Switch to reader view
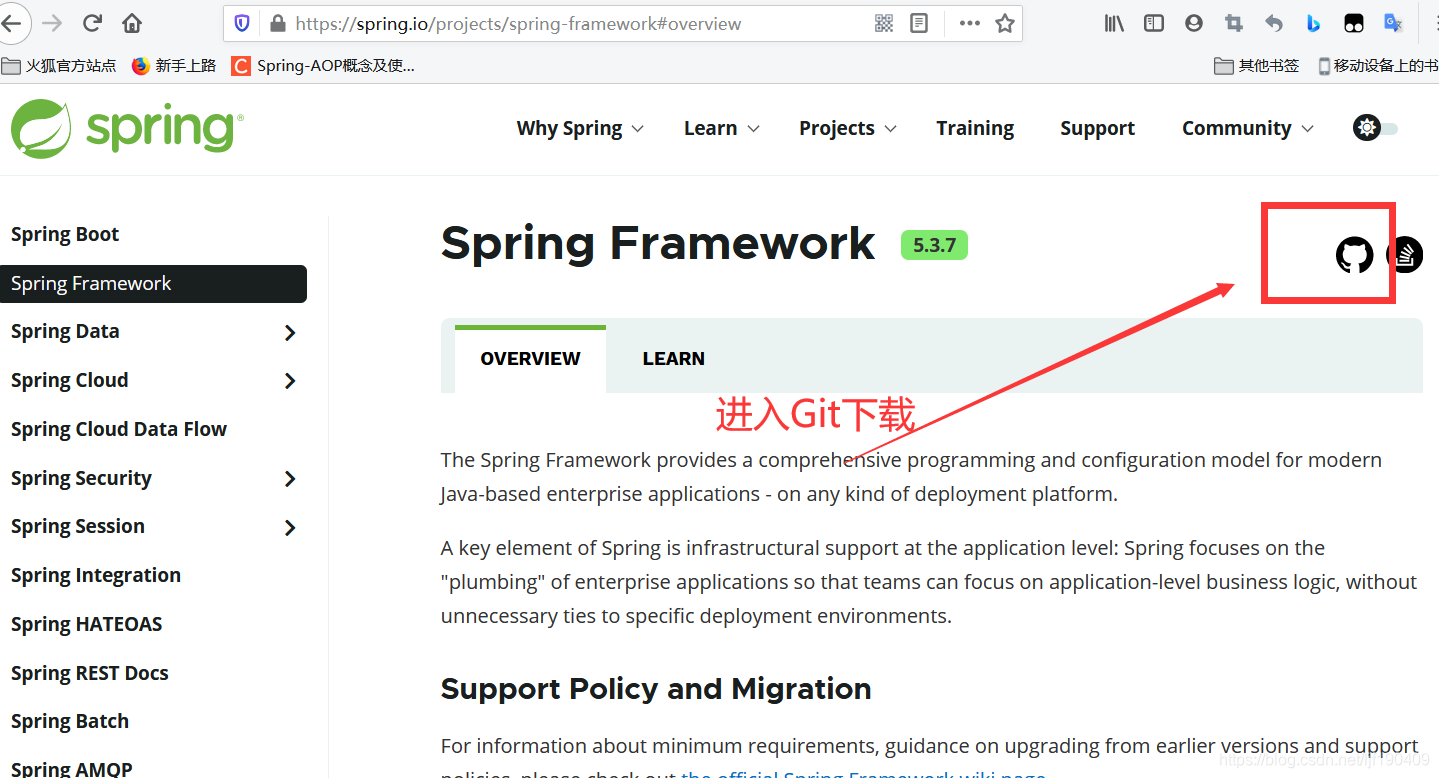The width and height of the screenshot is (1439, 778). (x=919, y=23)
